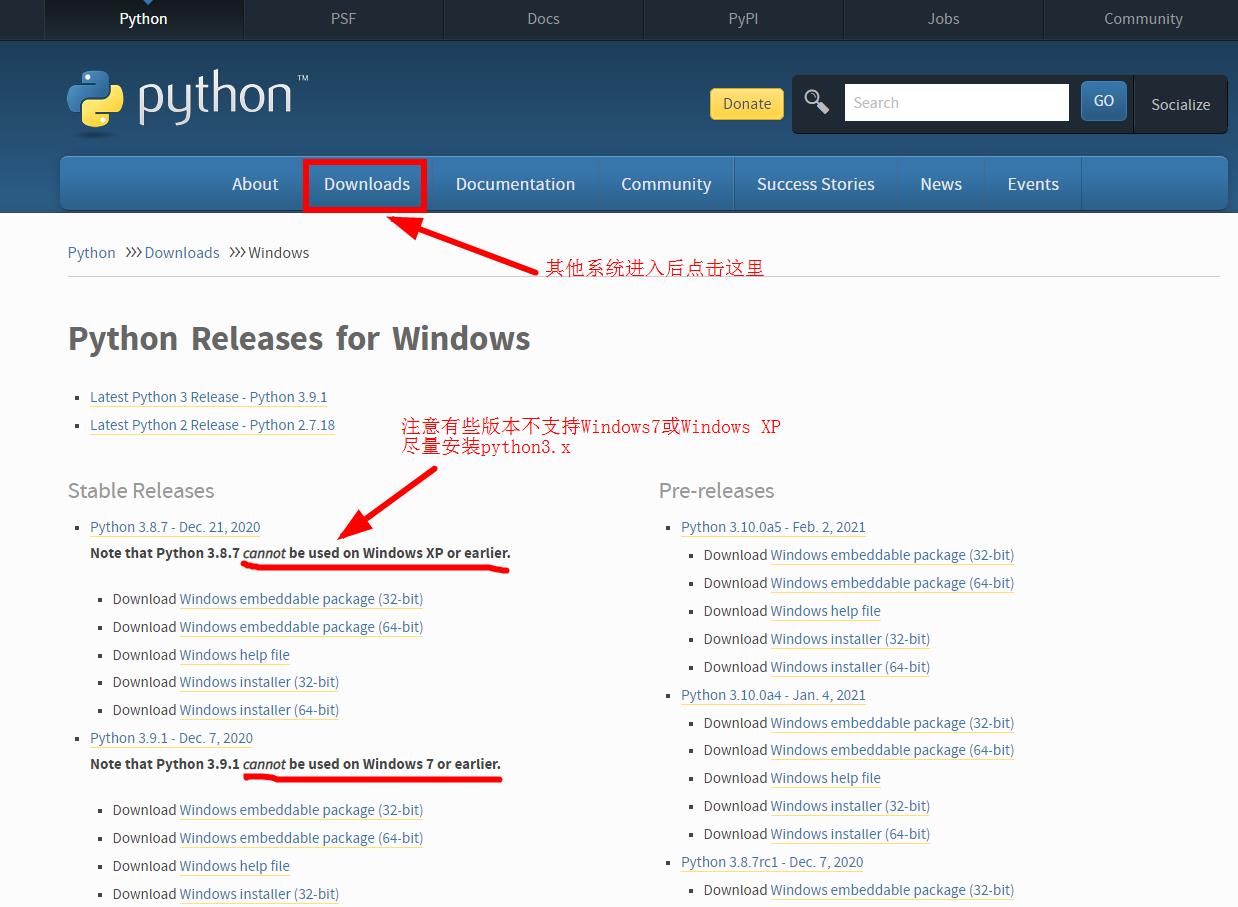
Task: Open the Community item in main navigation bar
Action: tap(666, 184)
